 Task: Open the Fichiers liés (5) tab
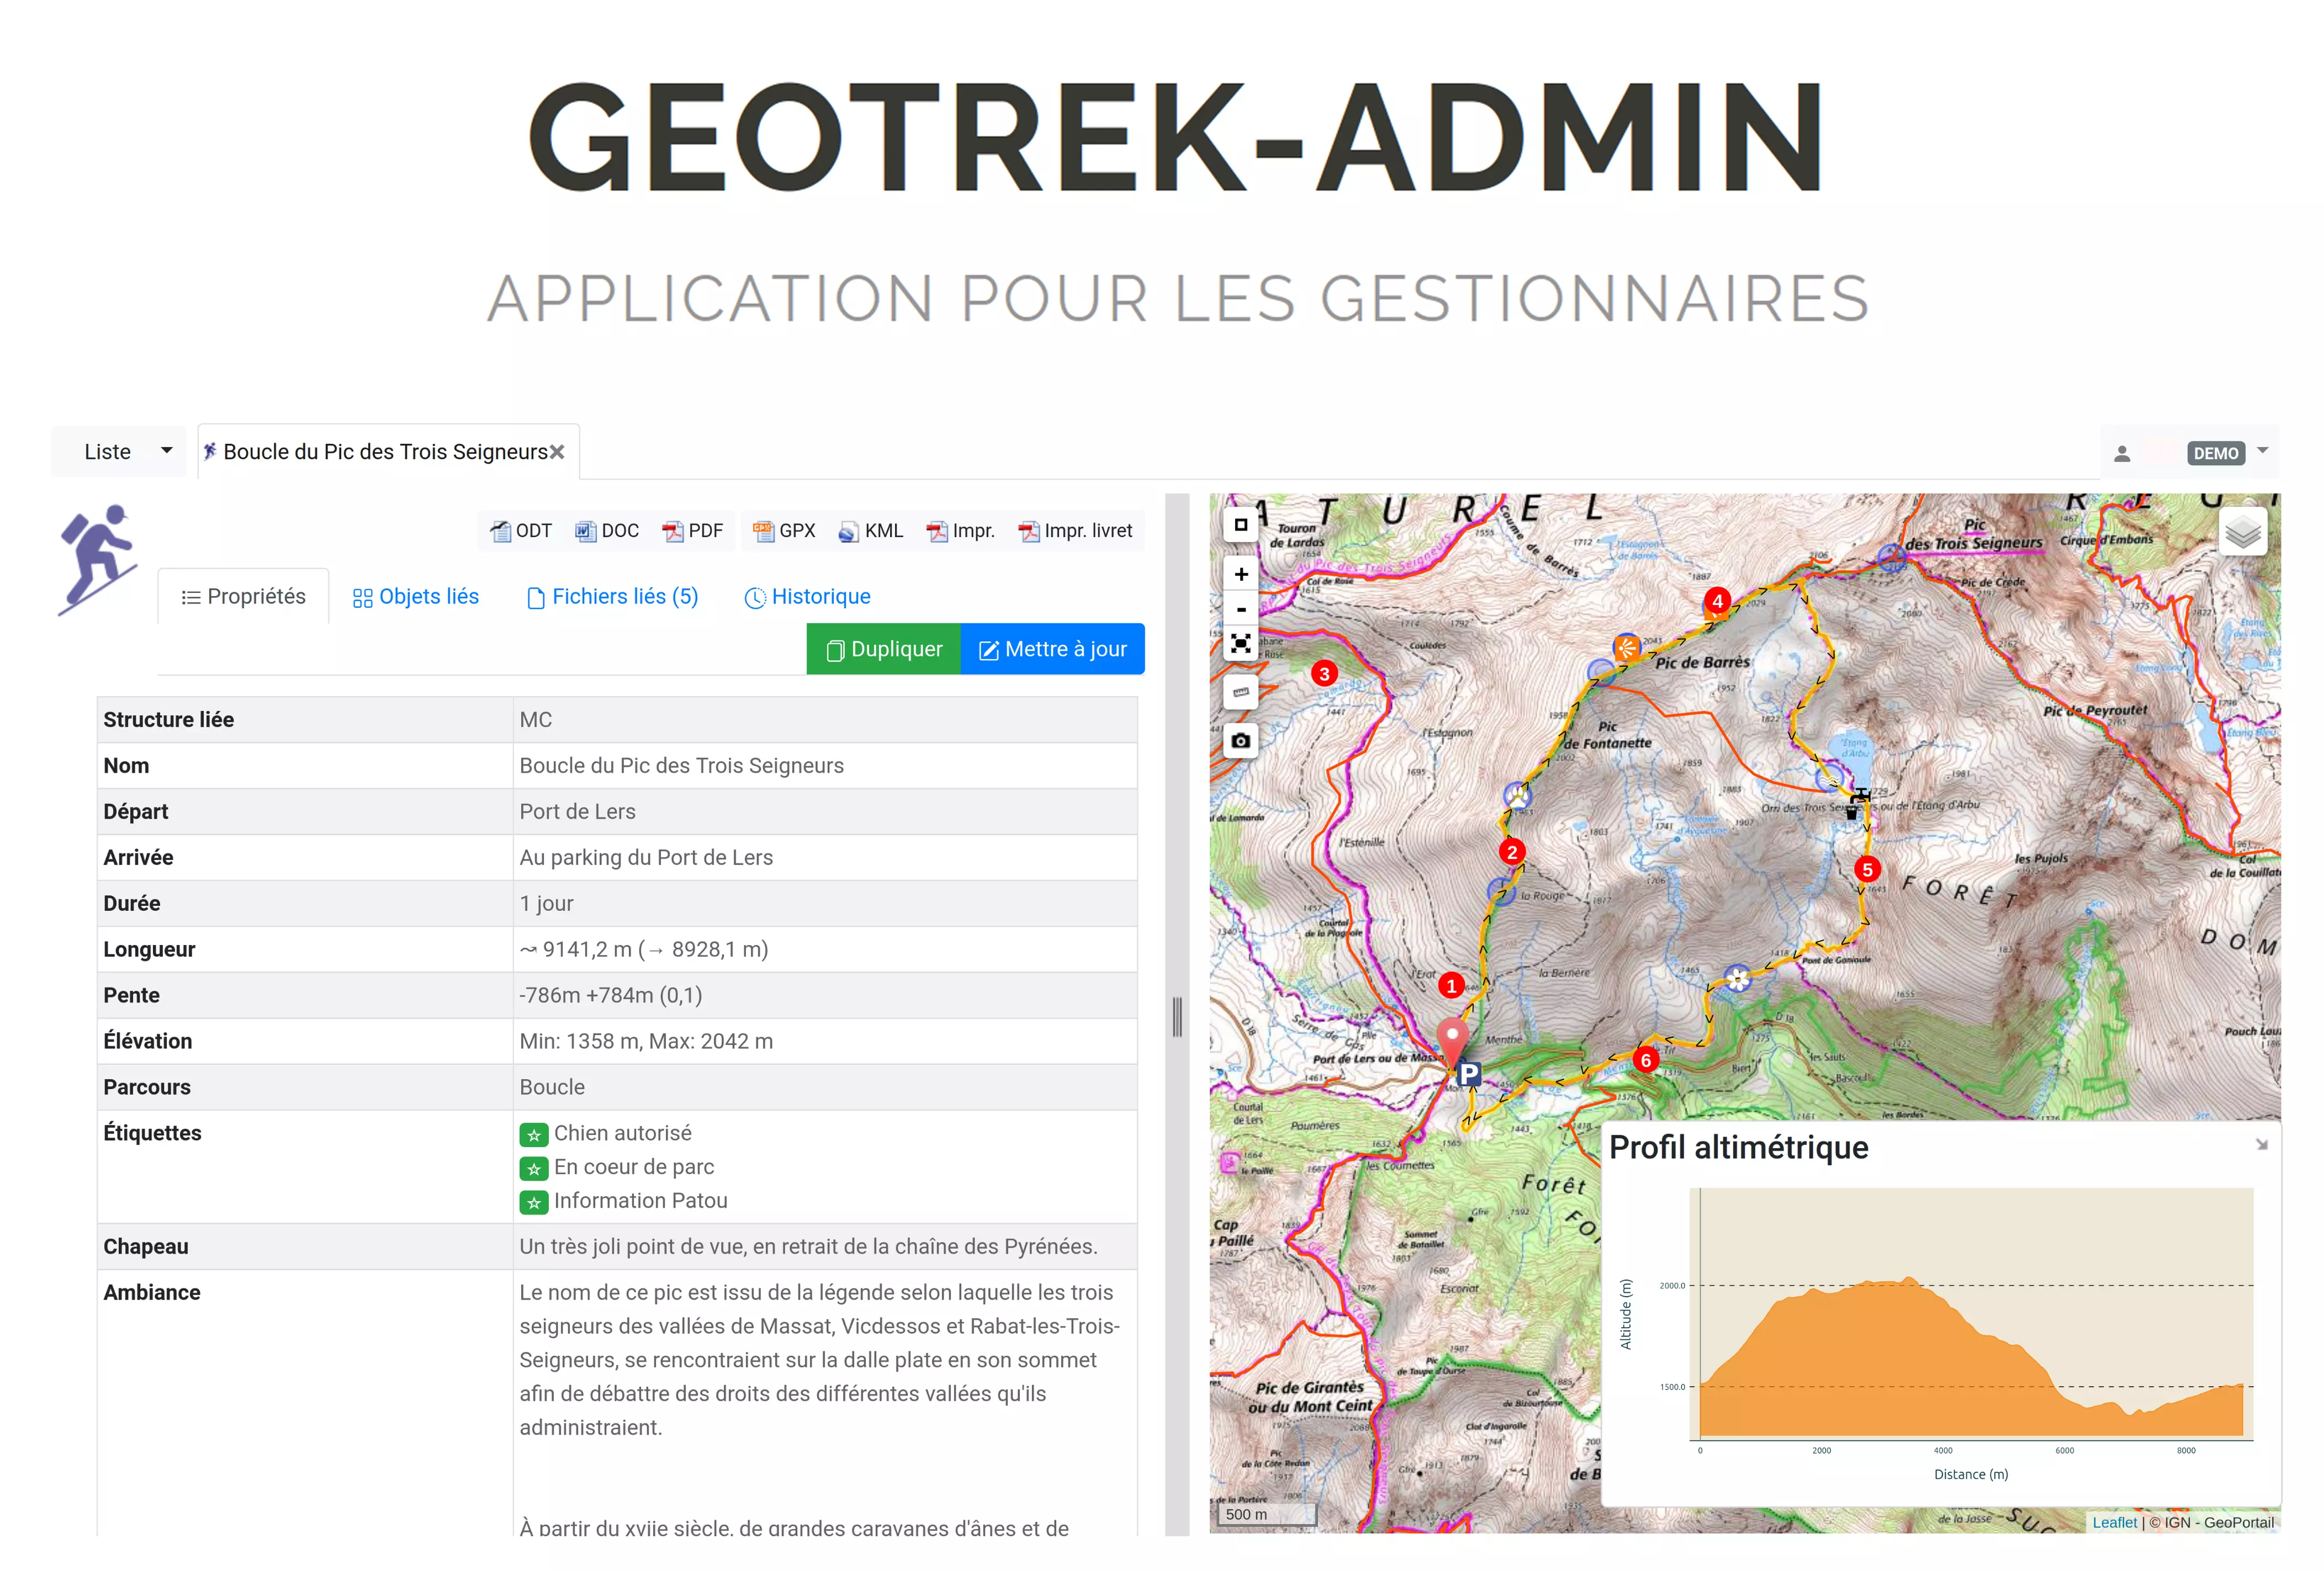[x=612, y=597]
